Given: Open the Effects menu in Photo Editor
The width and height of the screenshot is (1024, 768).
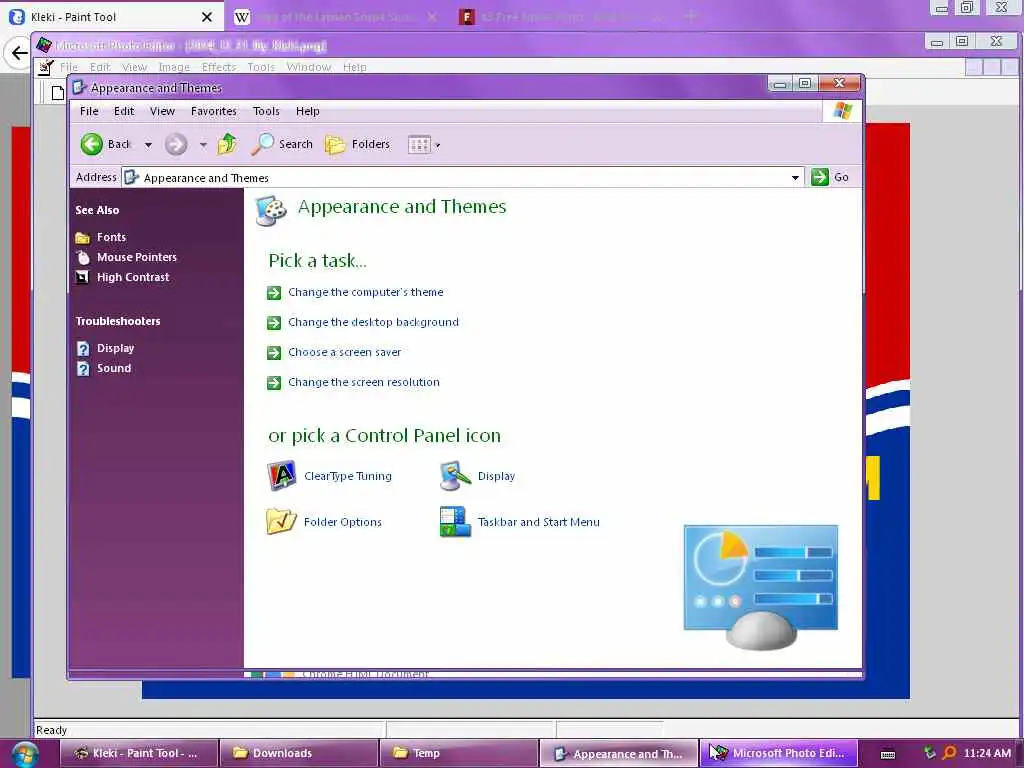Looking at the screenshot, I should [219, 67].
